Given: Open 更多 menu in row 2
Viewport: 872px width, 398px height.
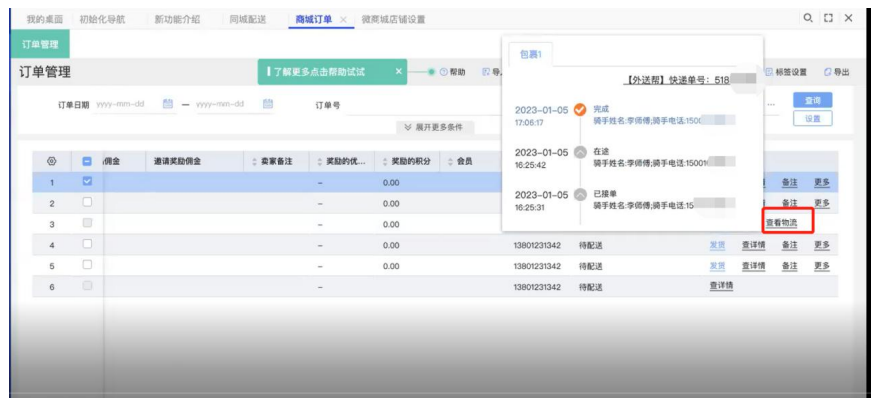Looking at the screenshot, I should (x=822, y=203).
